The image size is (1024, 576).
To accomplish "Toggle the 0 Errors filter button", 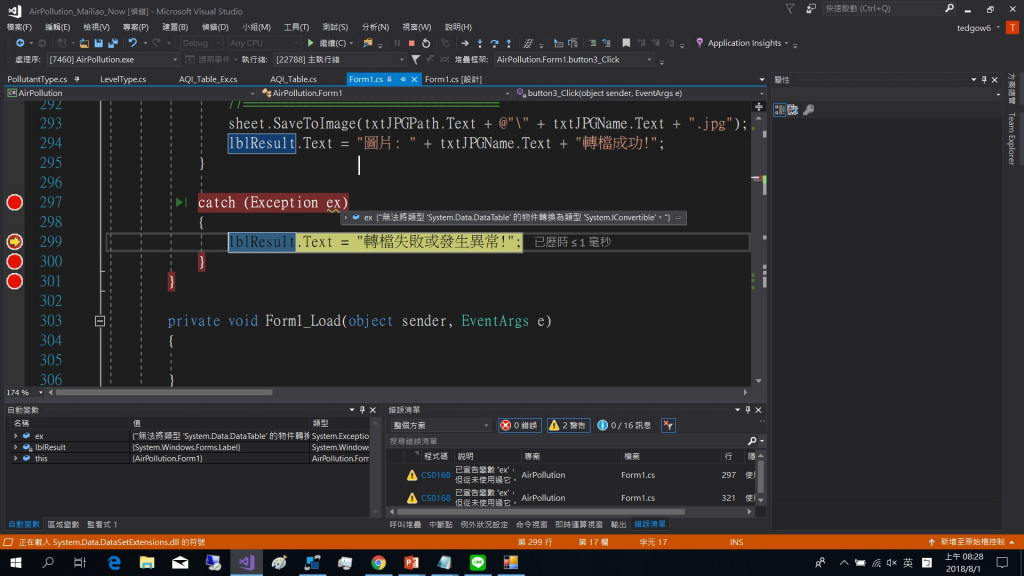I will click(x=520, y=425).
